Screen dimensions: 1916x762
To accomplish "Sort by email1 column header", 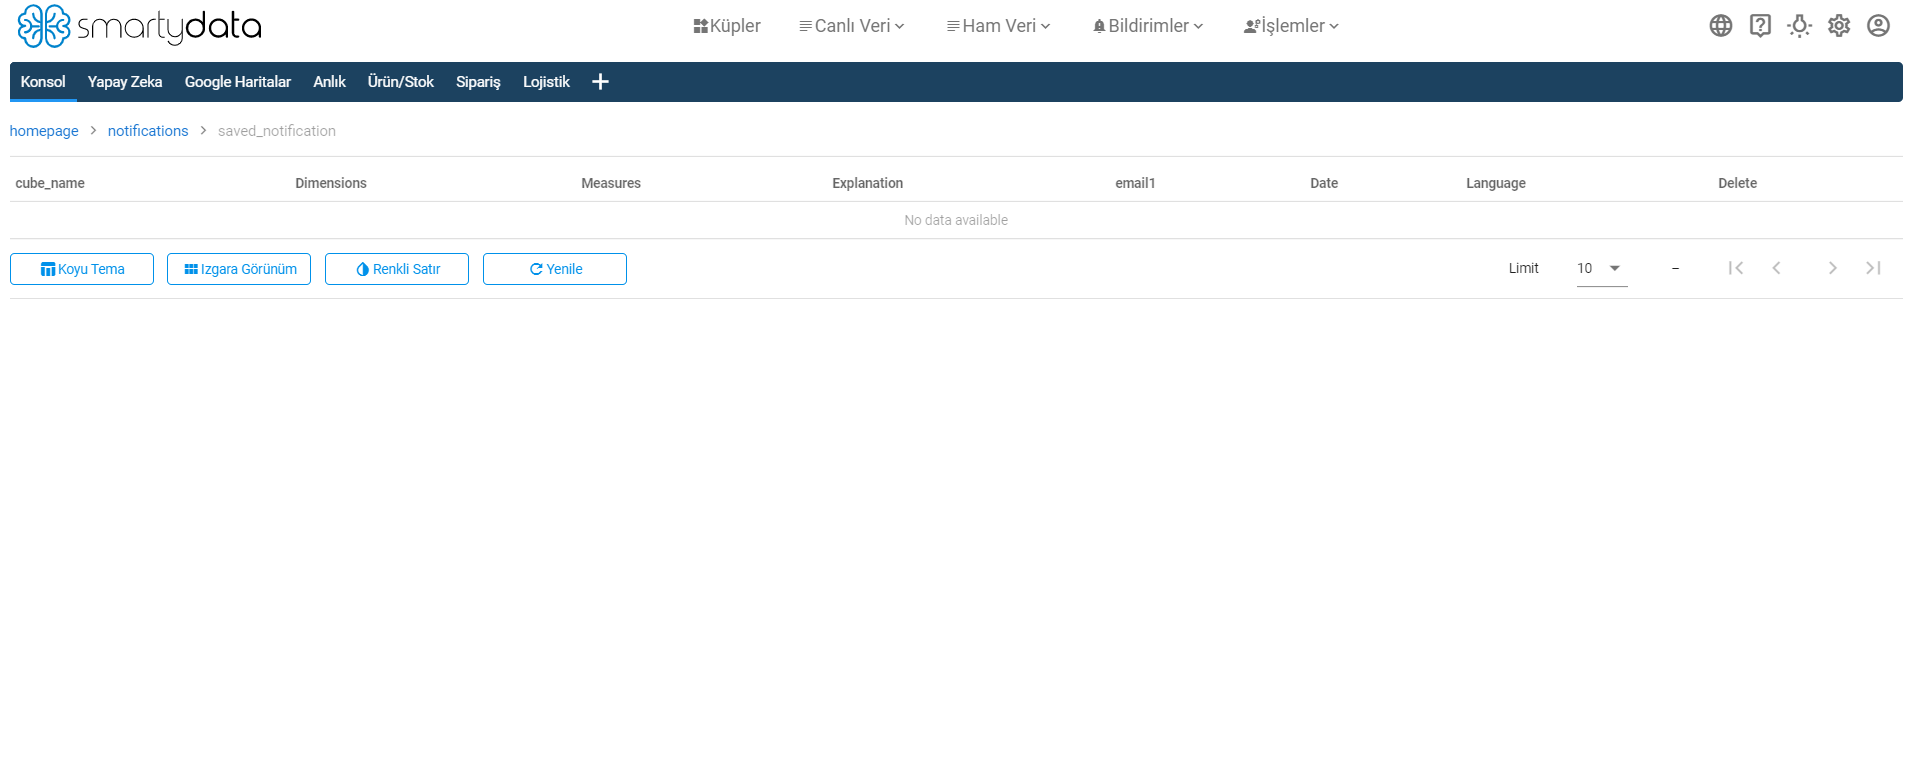I will coord(1135,183).
